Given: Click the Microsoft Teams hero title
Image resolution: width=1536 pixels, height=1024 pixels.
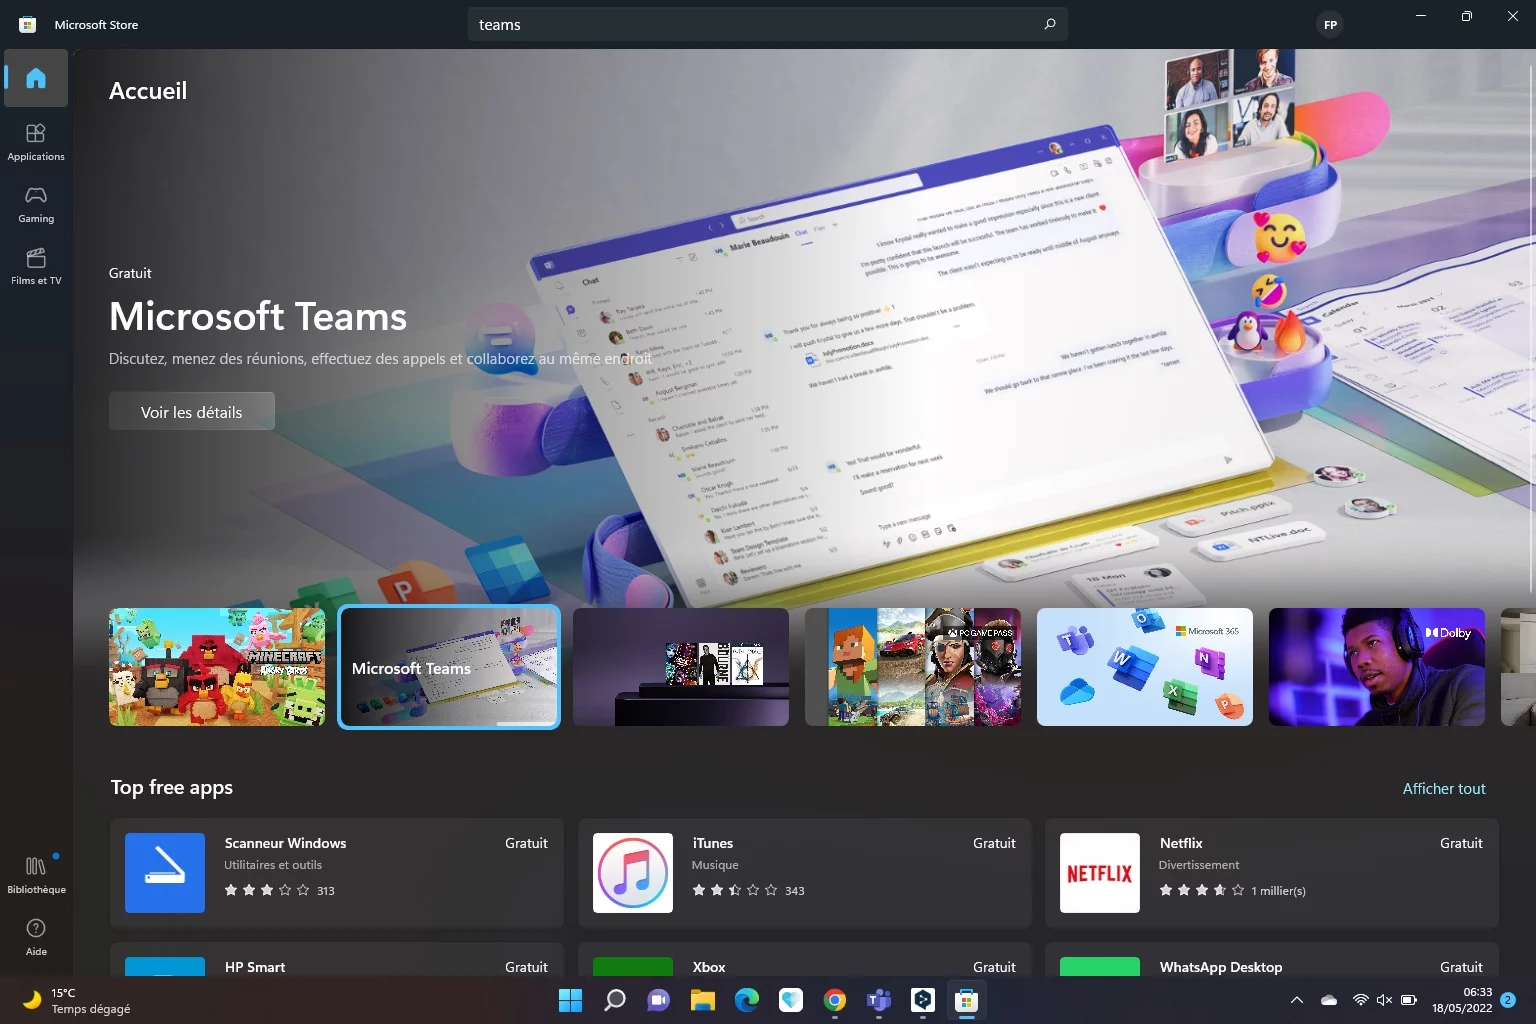Looking at the screenshot, I should (x=258, y=317).
